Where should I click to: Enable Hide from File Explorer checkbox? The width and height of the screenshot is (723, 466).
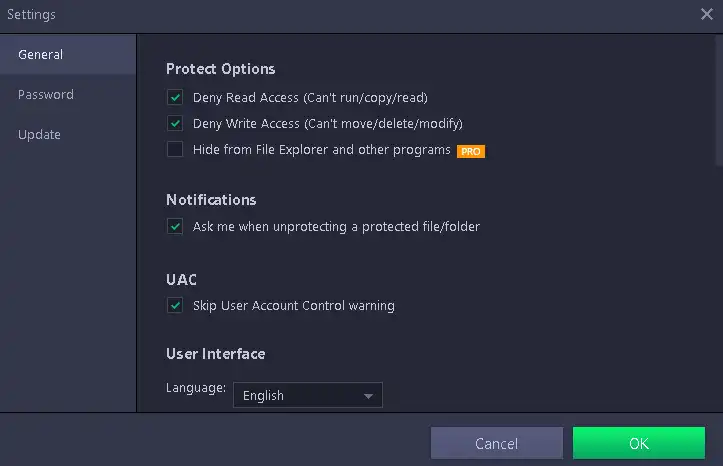tap(175, 150)
